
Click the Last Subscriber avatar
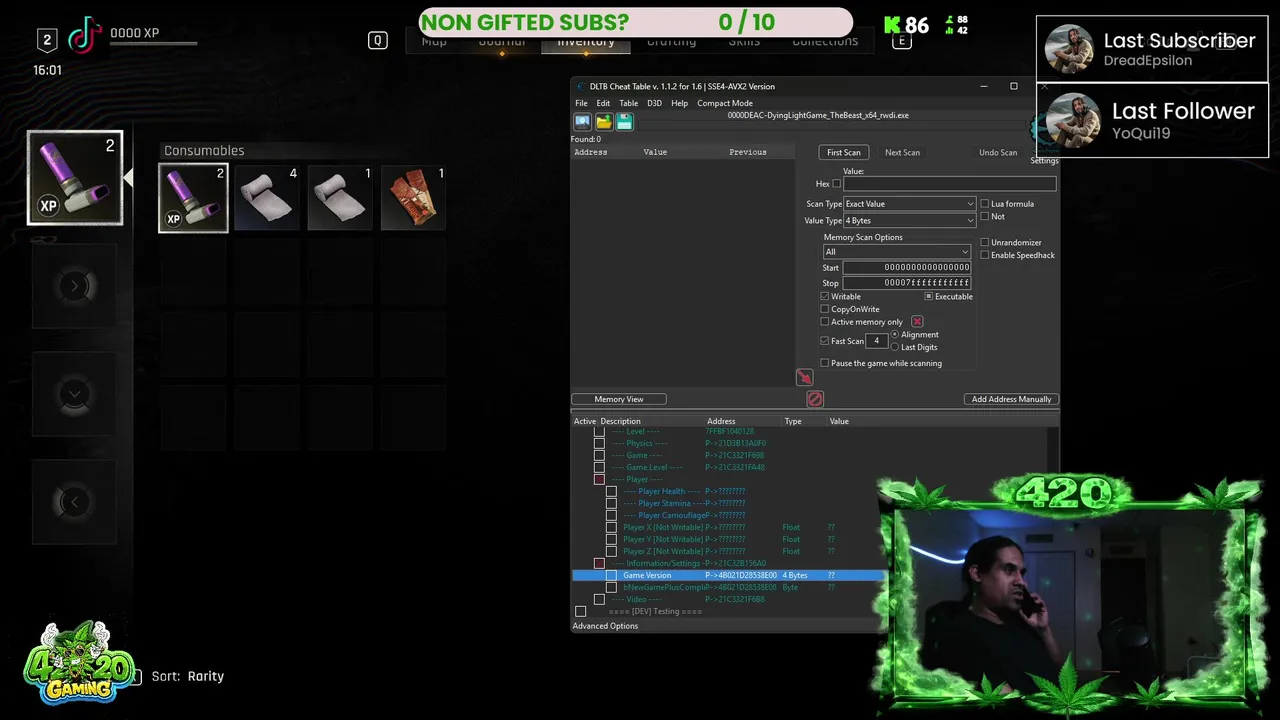pos(1069,48)
